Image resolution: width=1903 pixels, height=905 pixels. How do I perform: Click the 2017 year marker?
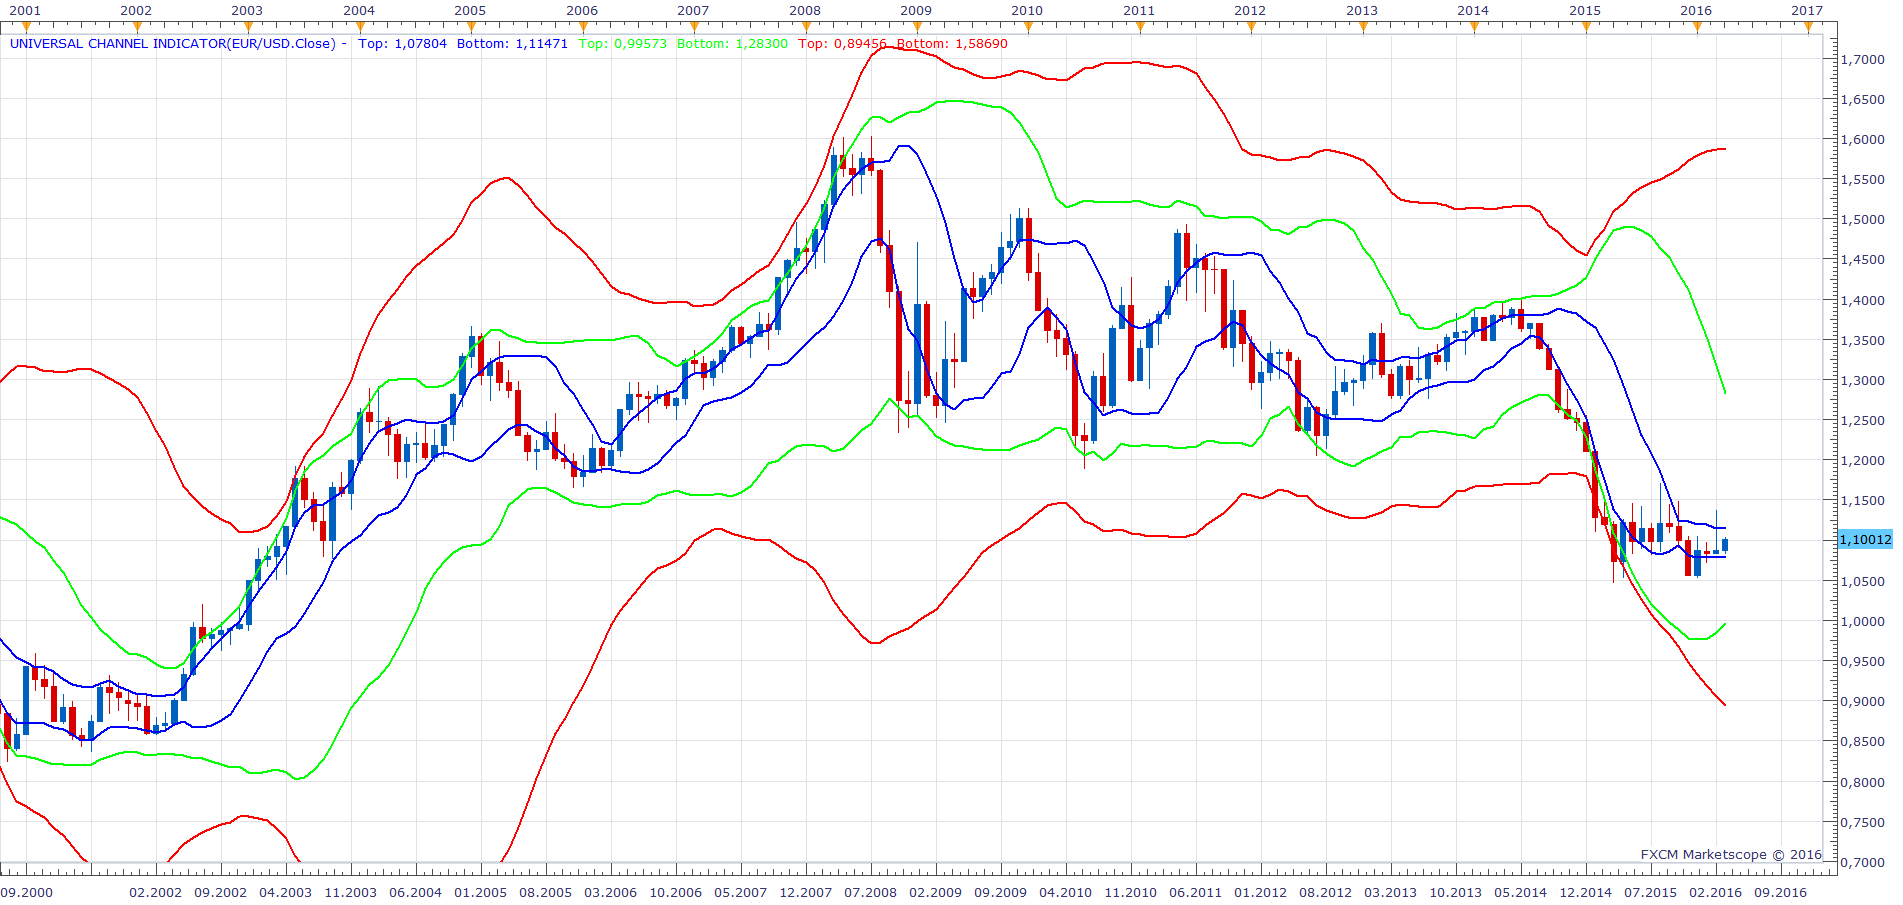1808,27
